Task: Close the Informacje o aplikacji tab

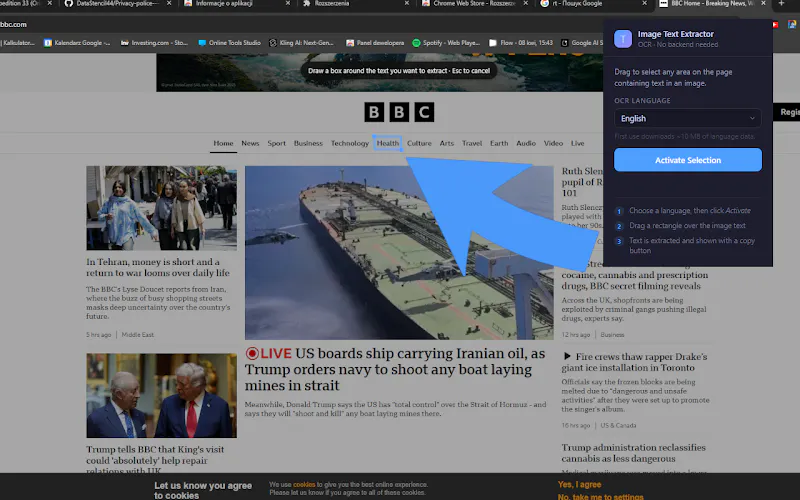Action: [288, 3]
